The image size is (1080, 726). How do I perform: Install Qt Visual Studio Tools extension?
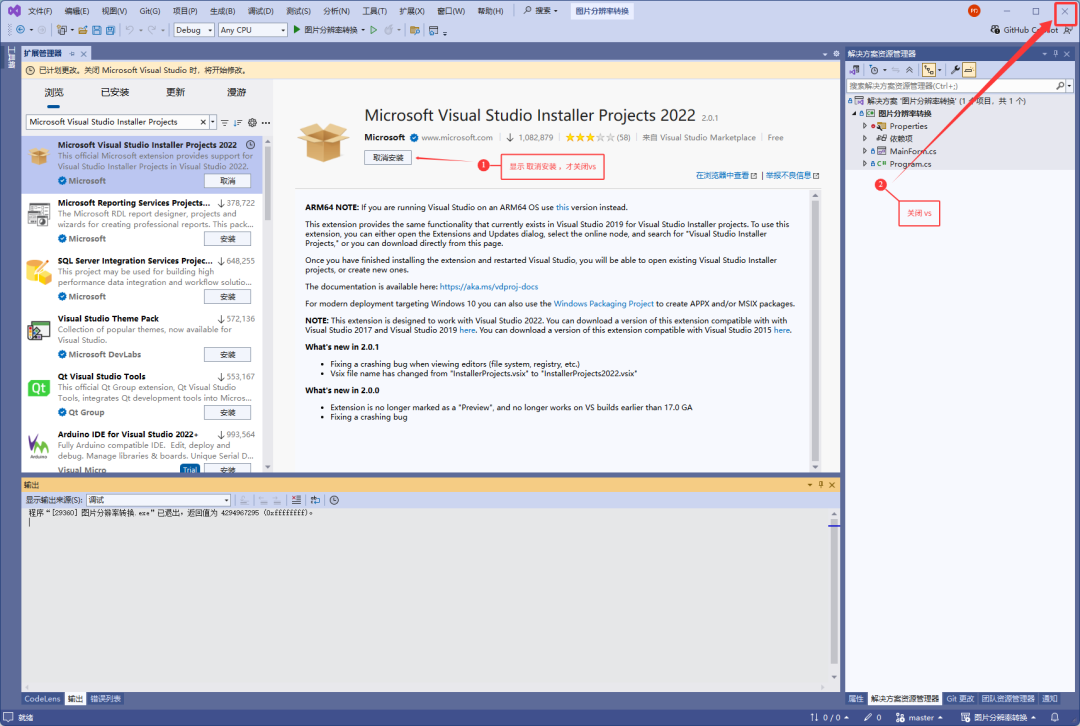[x=227, y=413]
